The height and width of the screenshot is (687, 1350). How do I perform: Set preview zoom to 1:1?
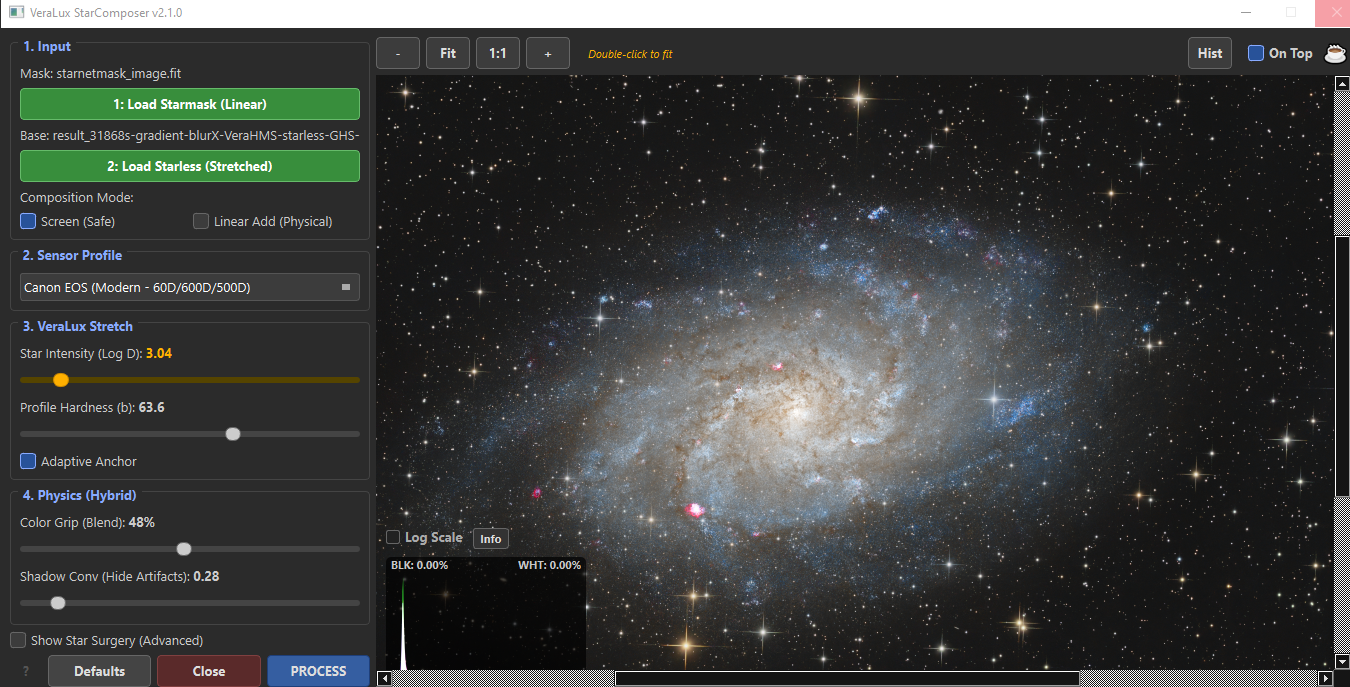pos(498,53)
